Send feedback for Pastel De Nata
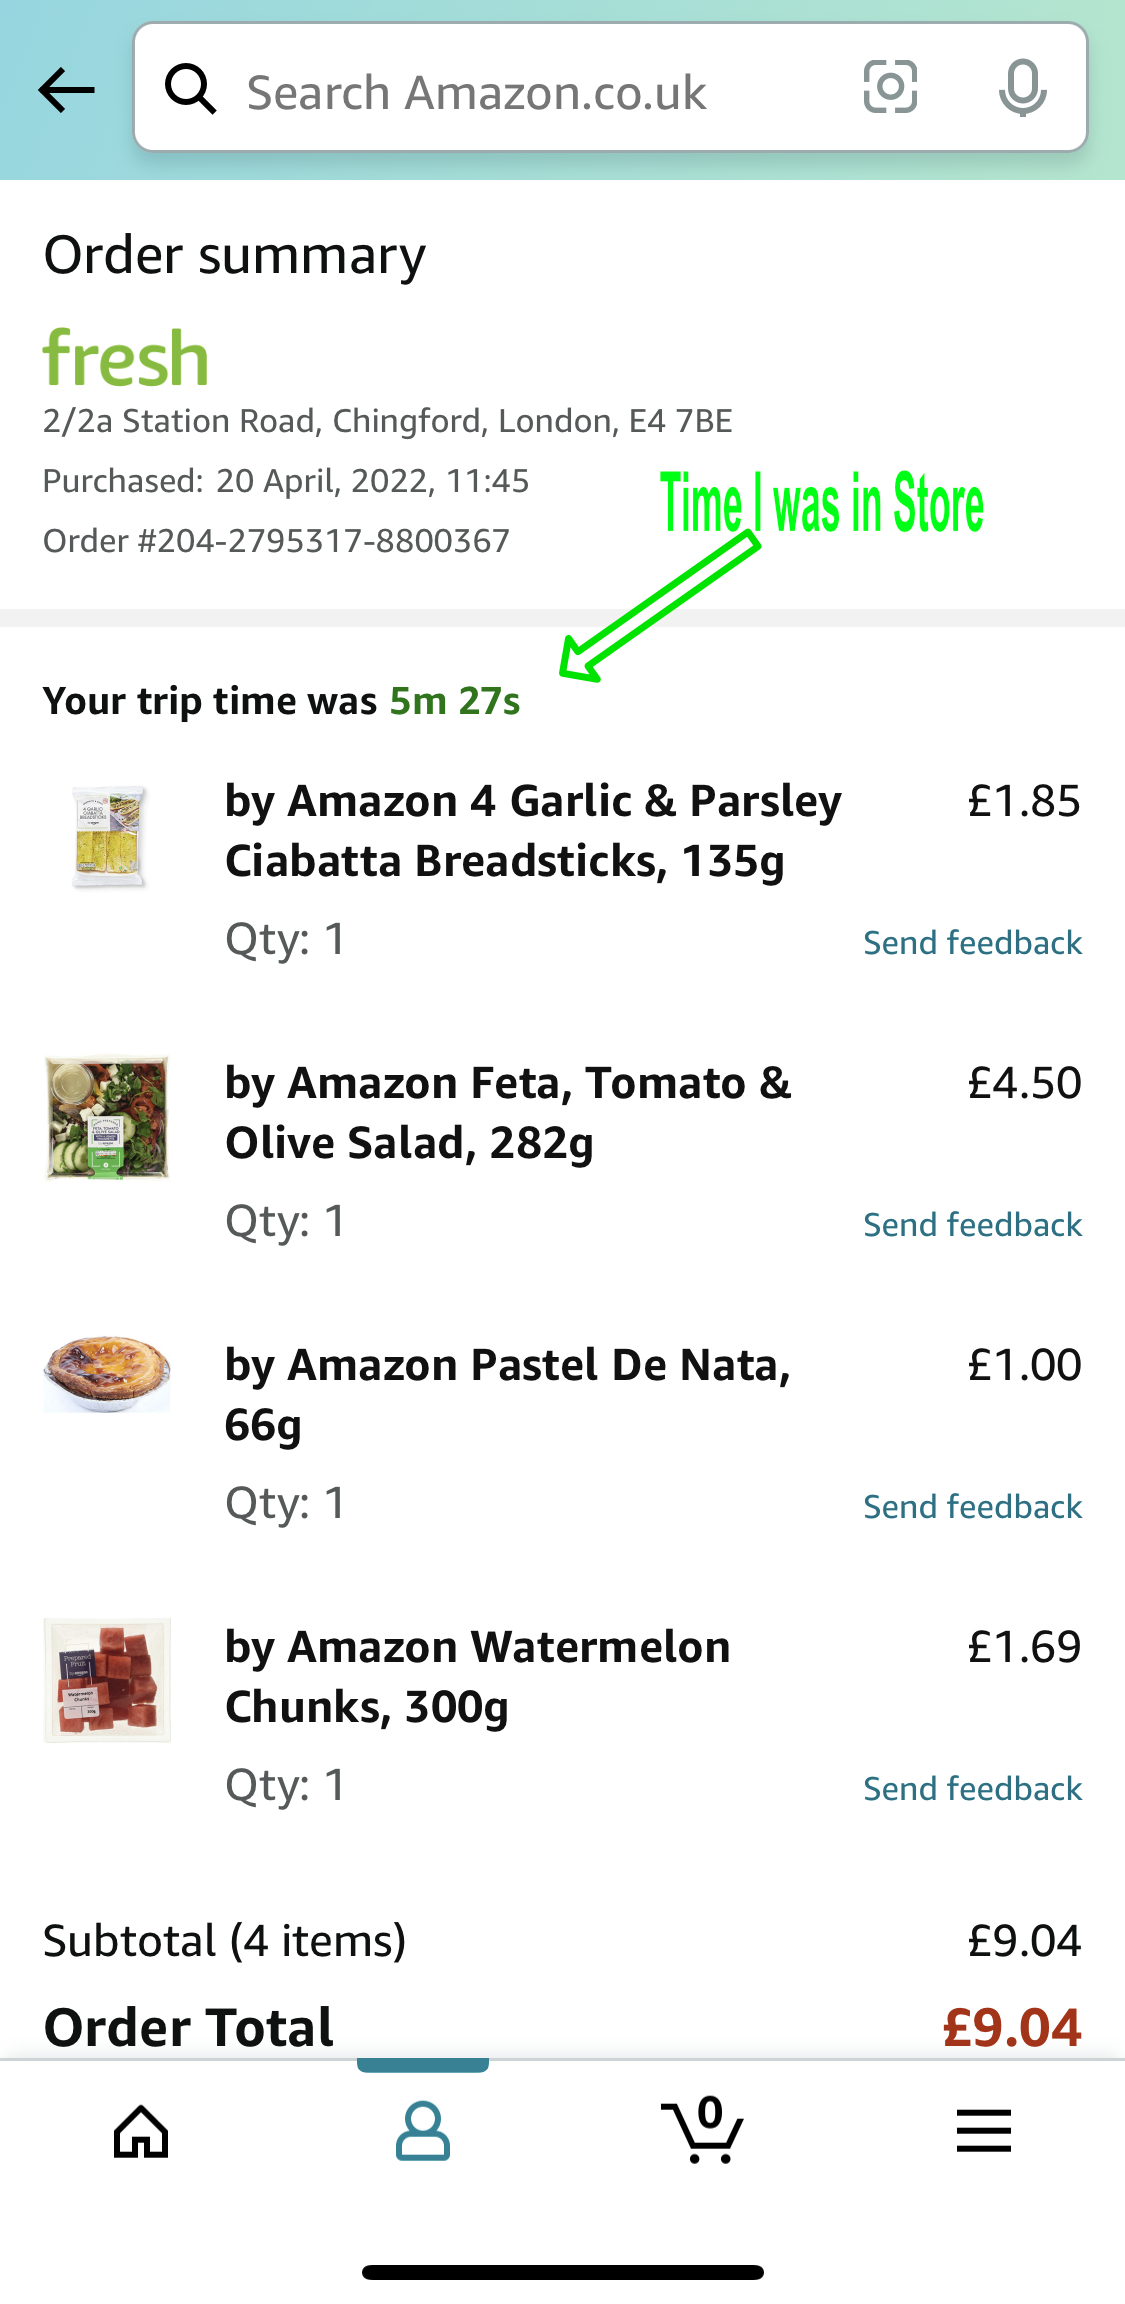This screenshot has width=1125, height=2304. click(972, 1507)
